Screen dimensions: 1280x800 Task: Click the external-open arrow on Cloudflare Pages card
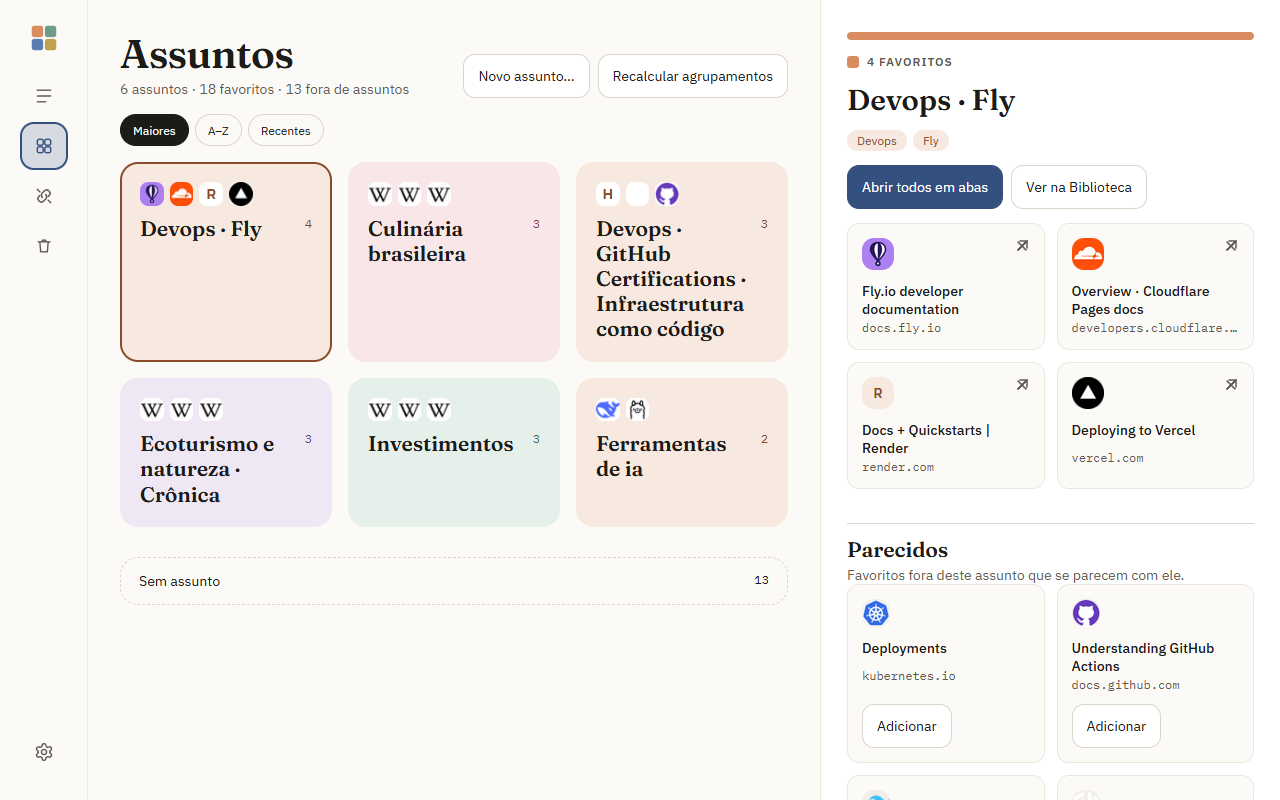click(x=1231, y=246)
